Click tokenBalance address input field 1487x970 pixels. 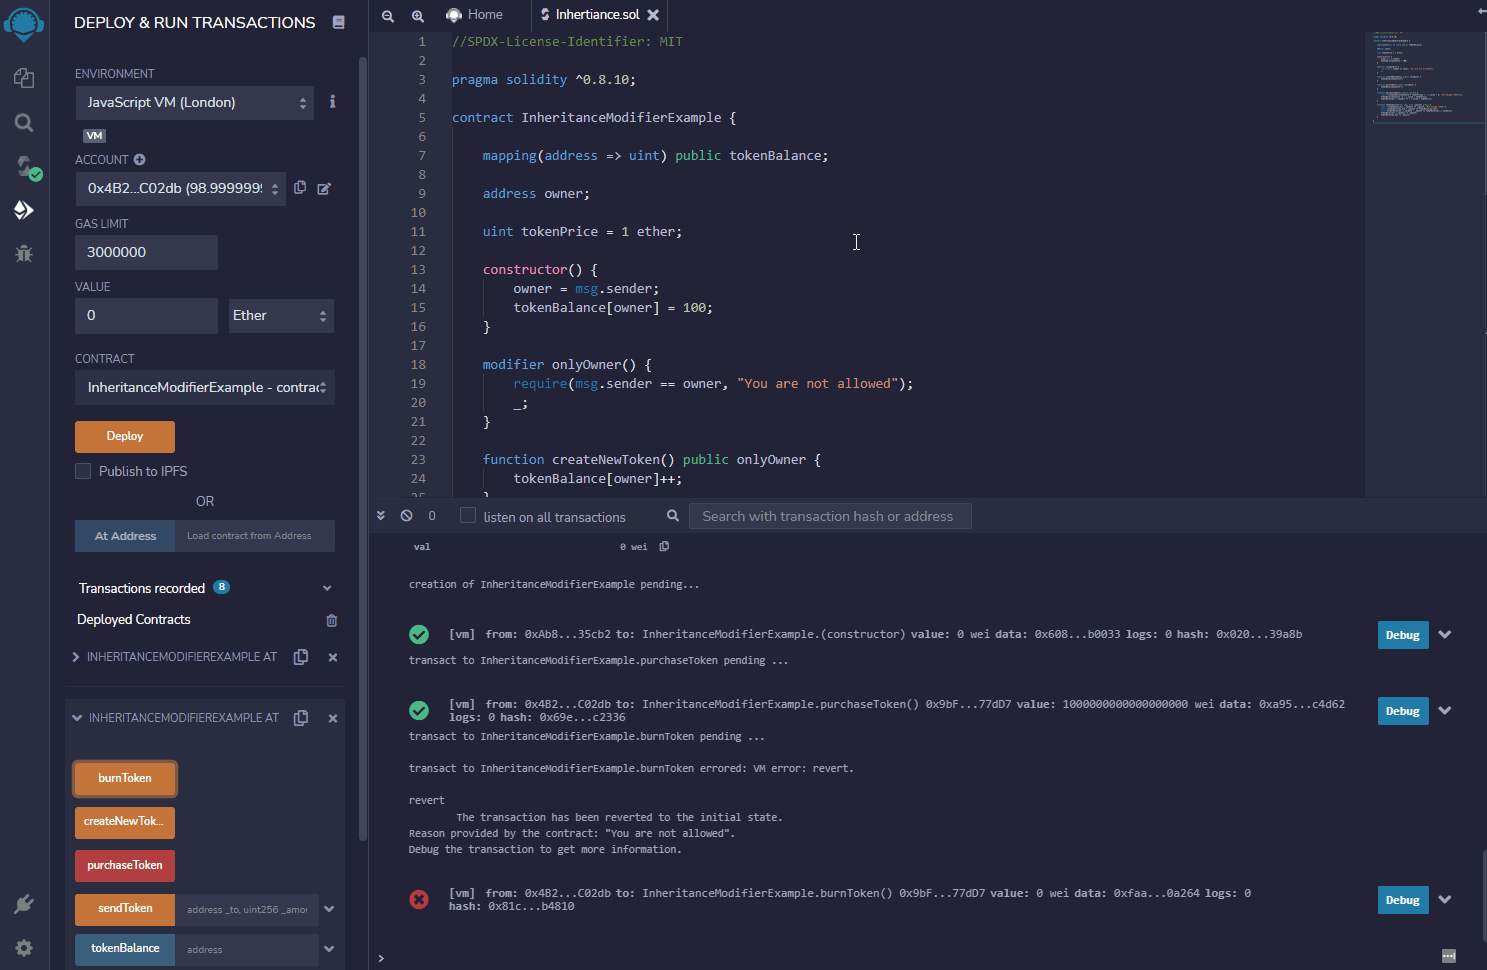click(x=247, y=949)
